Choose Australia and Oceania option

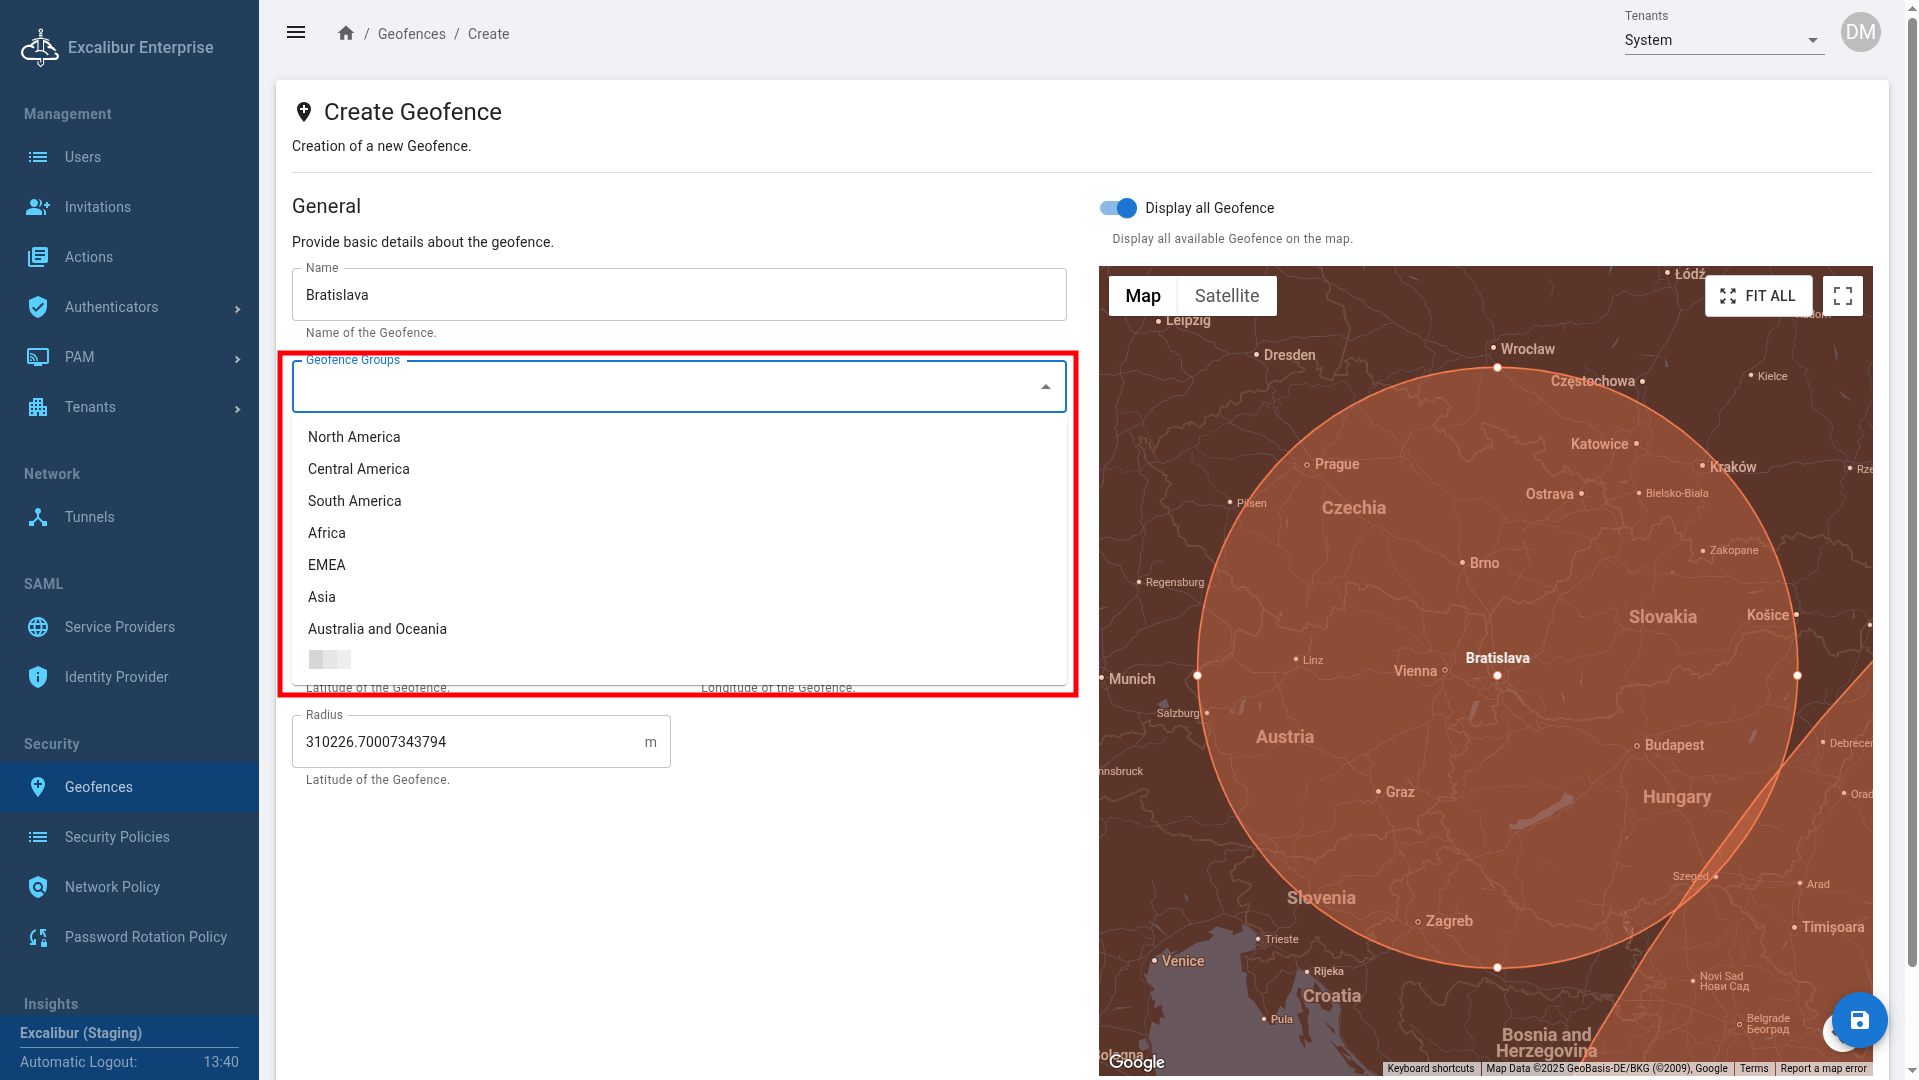[377, 629]
